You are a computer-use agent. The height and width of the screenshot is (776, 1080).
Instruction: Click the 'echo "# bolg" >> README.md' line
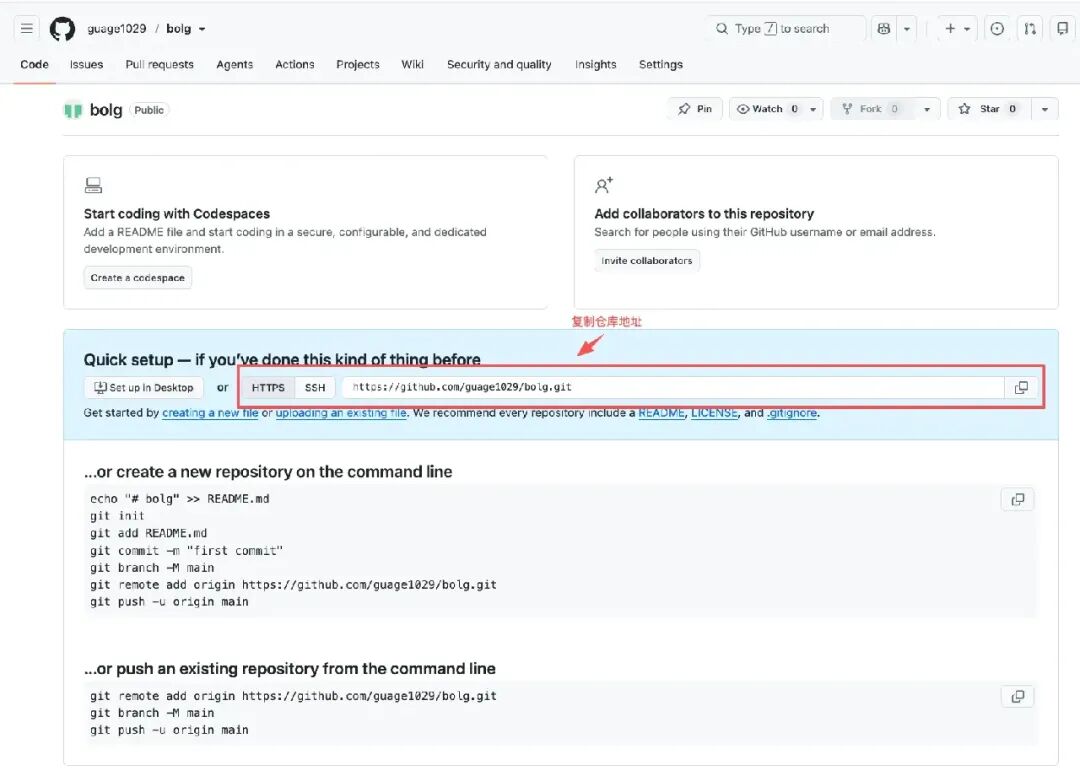[x=179, y=499]
